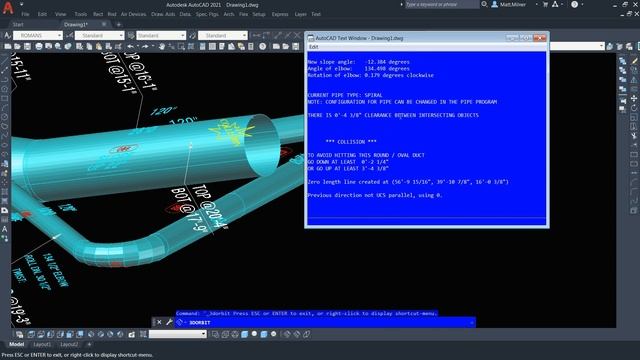
Task: Click the search keyword input field
Action: click(441, 4)
